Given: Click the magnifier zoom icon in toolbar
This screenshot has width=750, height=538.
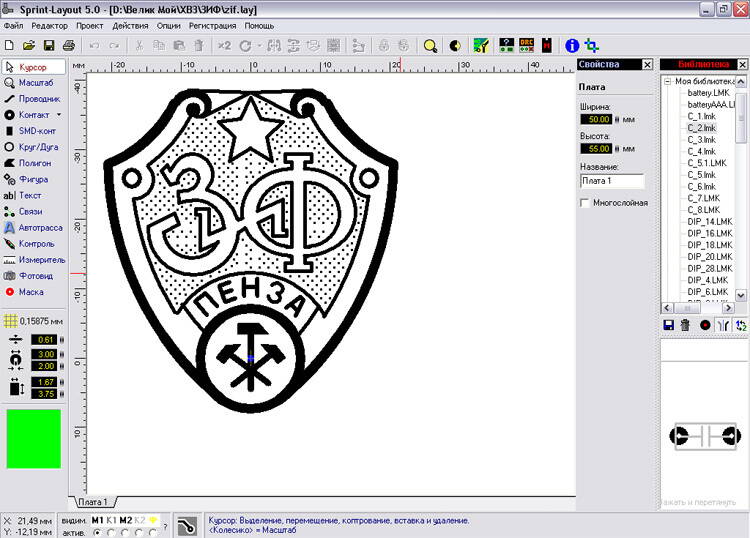Looking at the screenshot, I should coord(430,46).
